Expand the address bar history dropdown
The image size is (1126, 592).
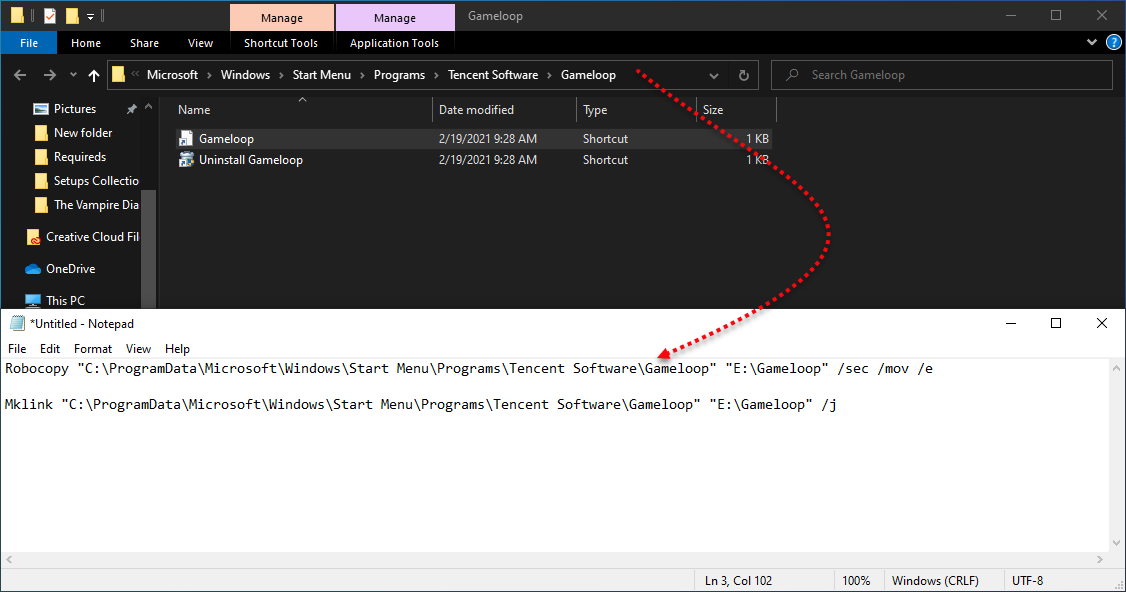714,75
